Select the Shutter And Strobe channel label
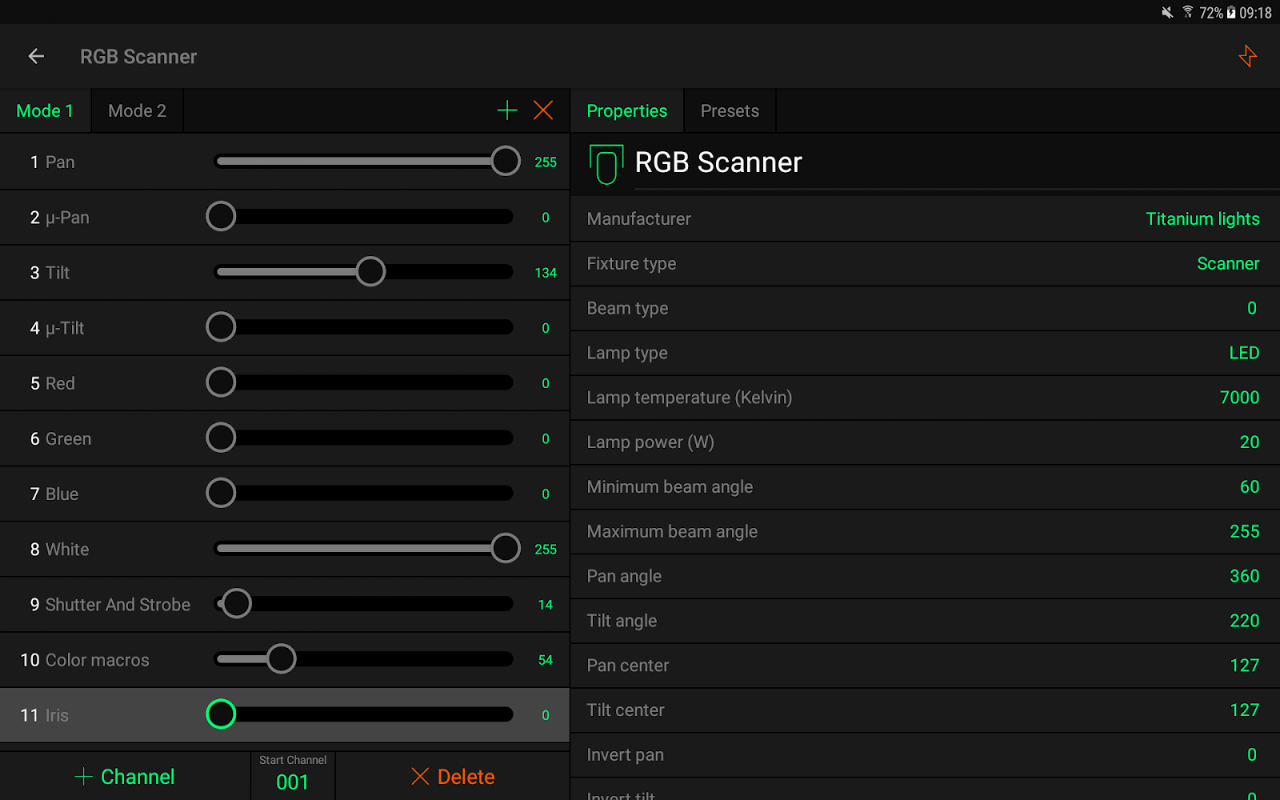This screenshot has width=1280, height=800. pos(118,604)
